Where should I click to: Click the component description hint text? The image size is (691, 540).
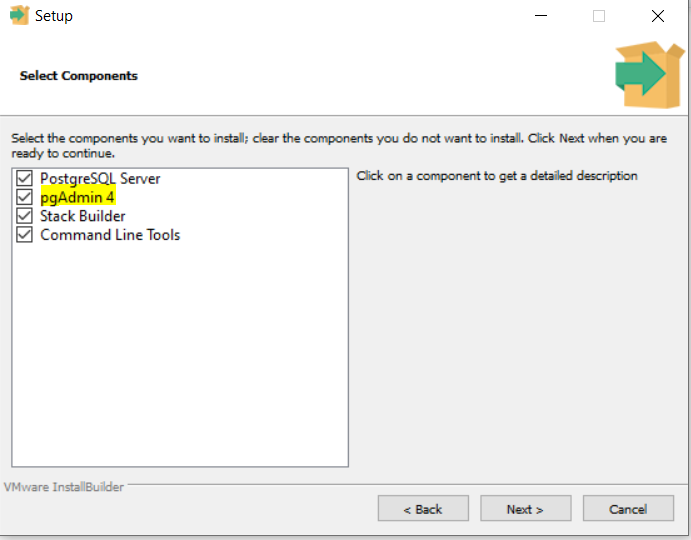tap(497, 176)
